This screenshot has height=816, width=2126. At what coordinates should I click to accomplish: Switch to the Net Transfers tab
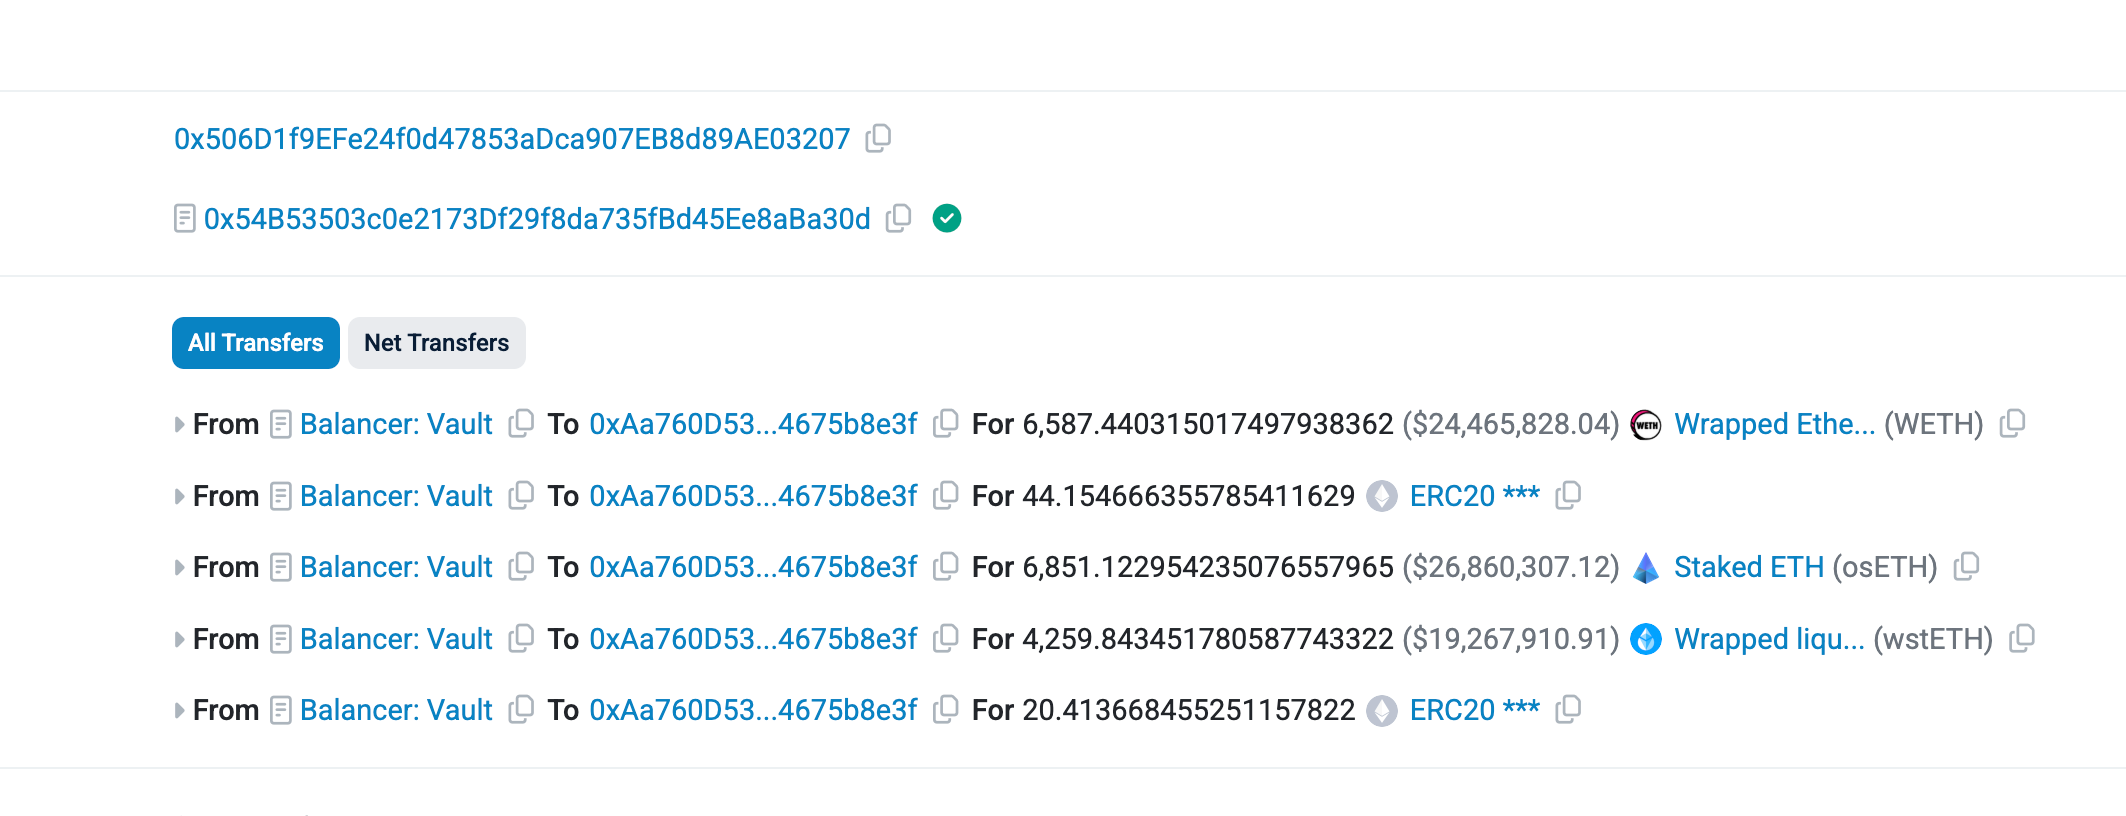(x=436, y=343)
